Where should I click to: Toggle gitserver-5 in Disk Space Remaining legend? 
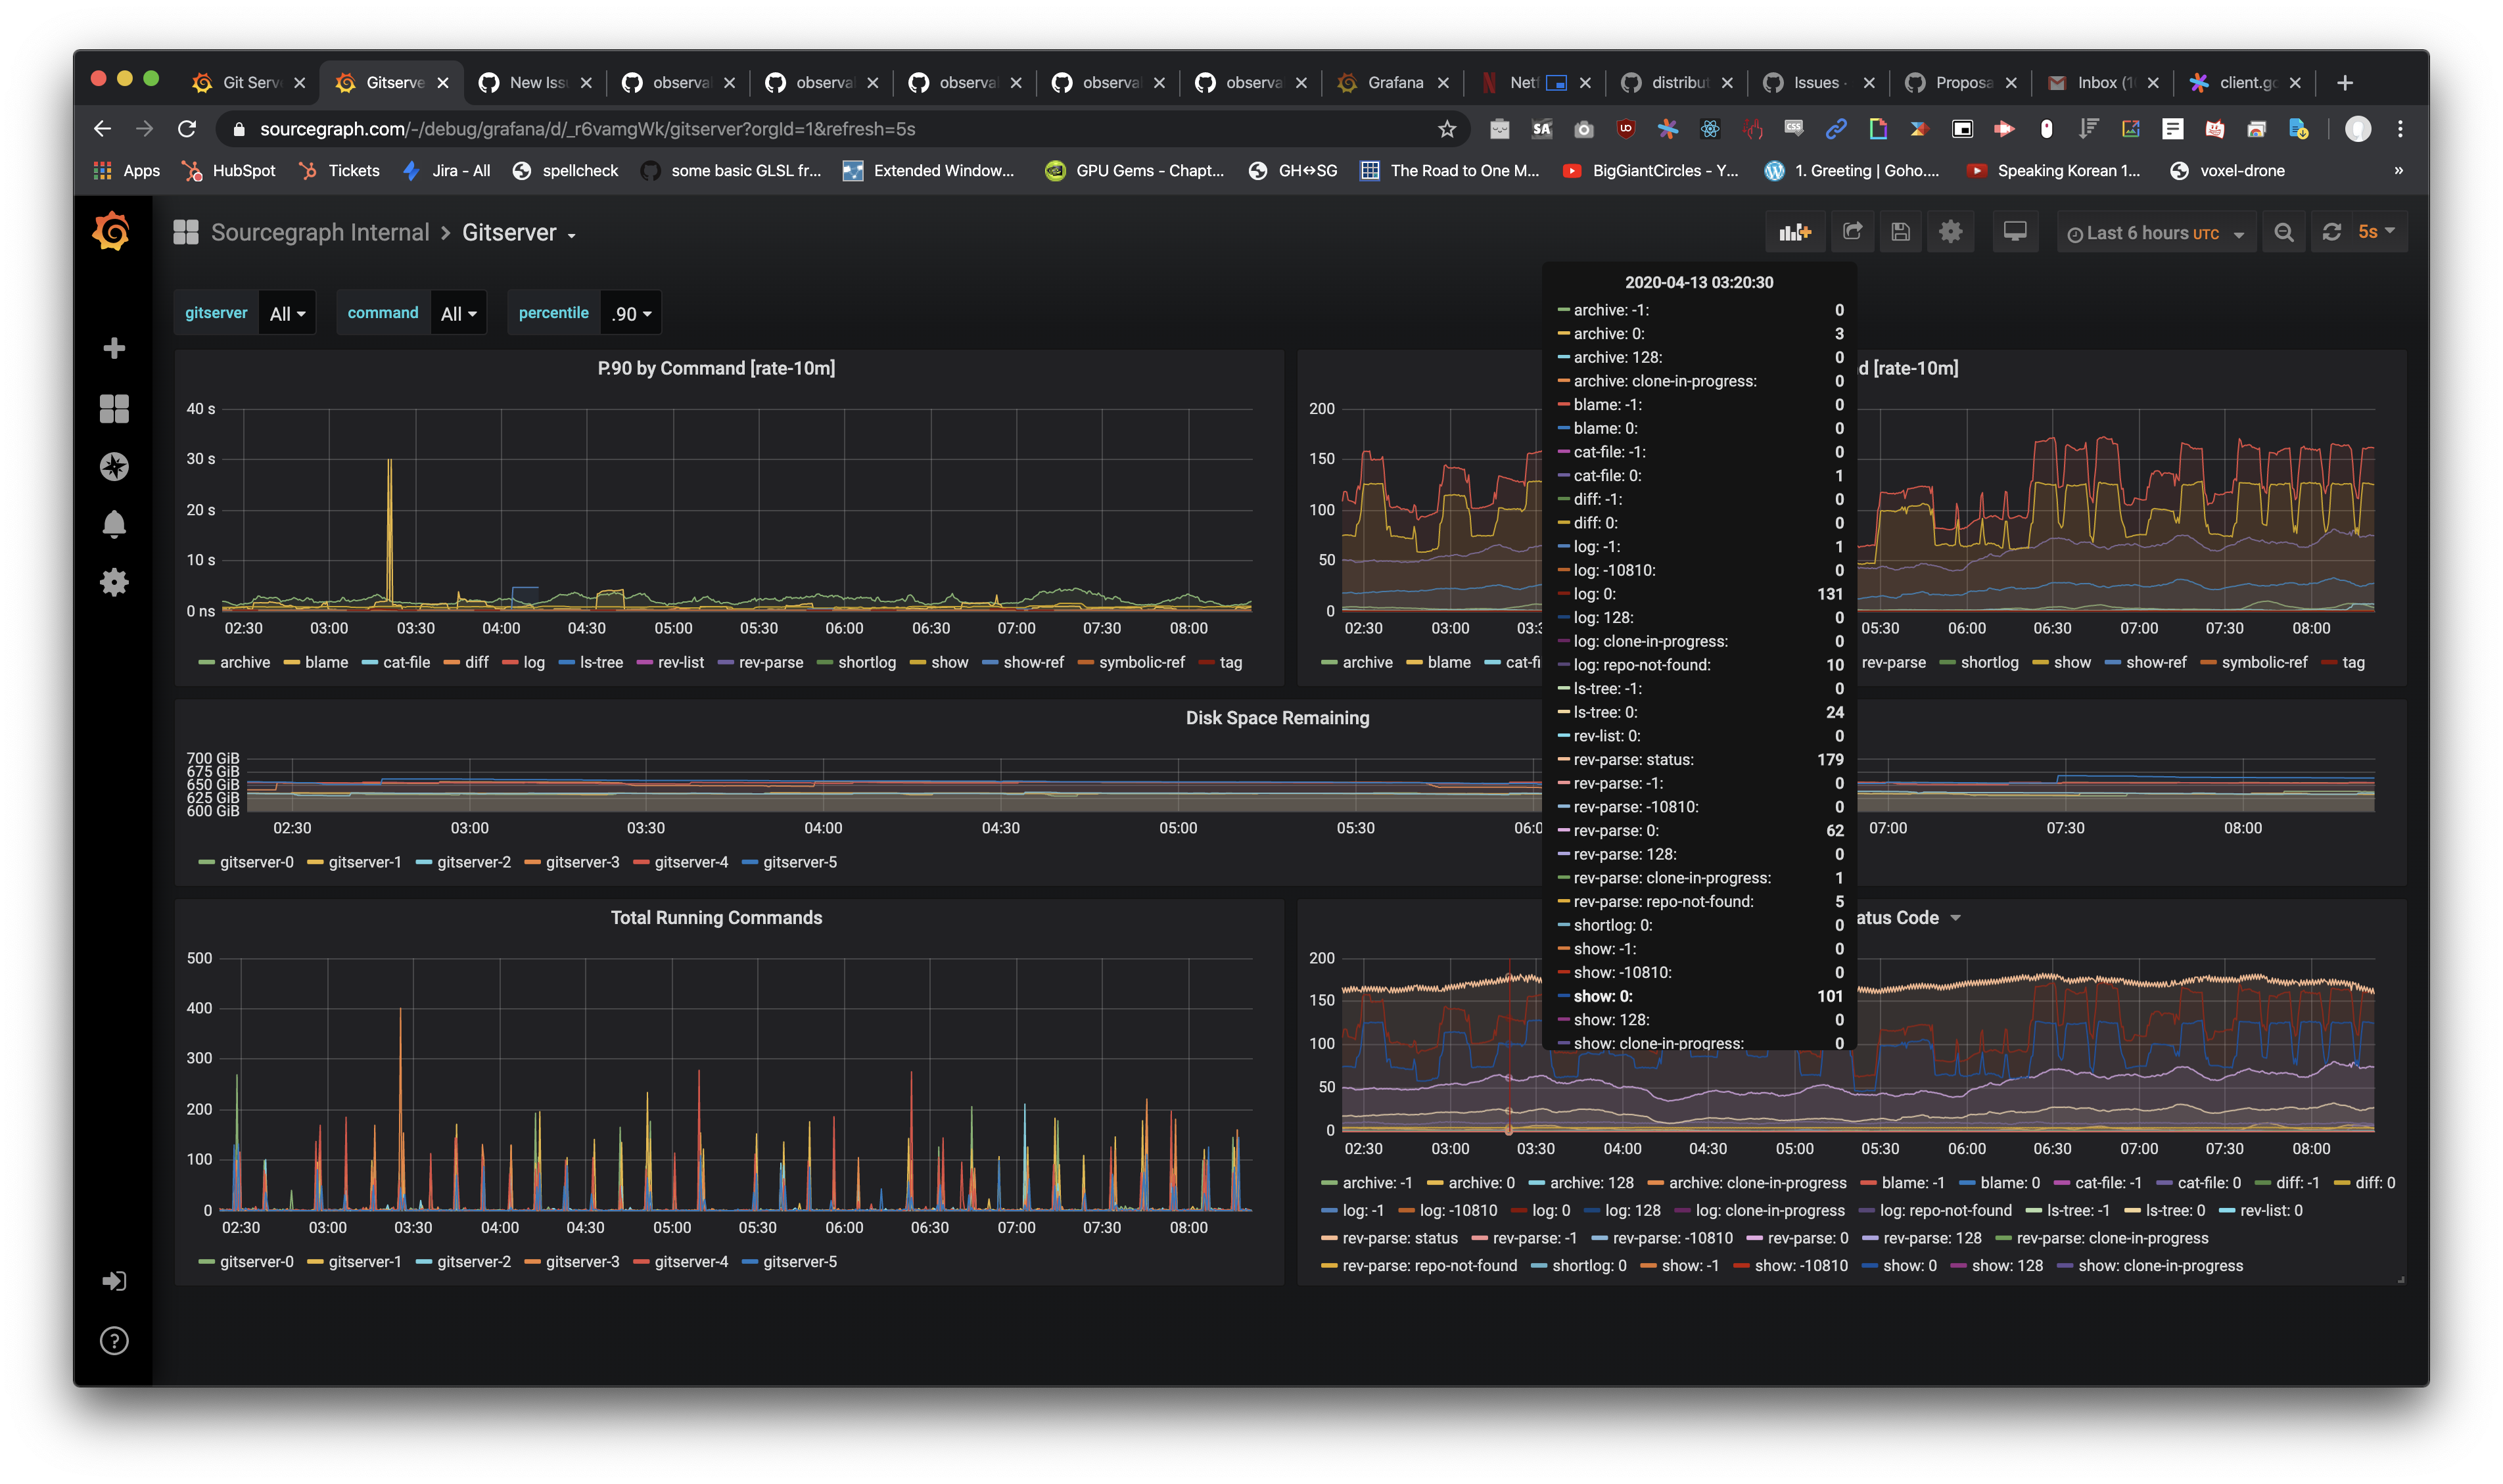click(800, 862)
